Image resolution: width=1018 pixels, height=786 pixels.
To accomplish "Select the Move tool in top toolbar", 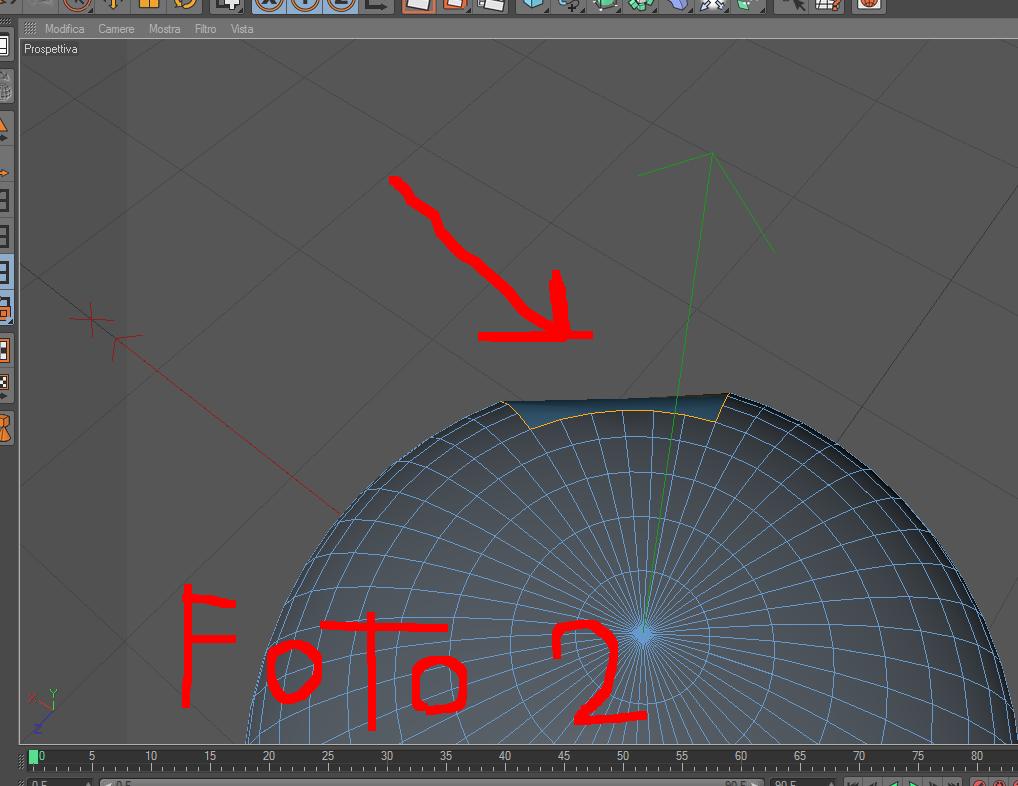I will pyautogui.click(x=113, y=5).
